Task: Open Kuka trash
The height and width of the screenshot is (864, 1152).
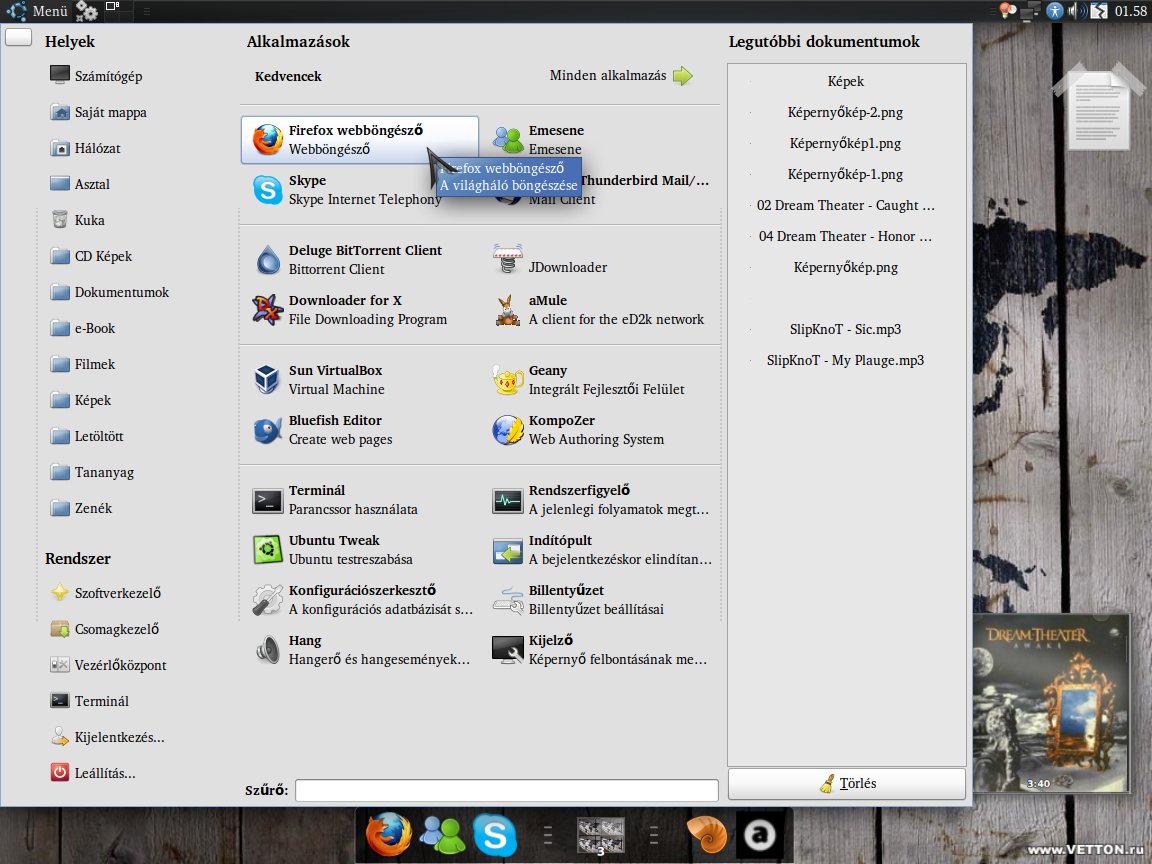Action: [78, 220]
